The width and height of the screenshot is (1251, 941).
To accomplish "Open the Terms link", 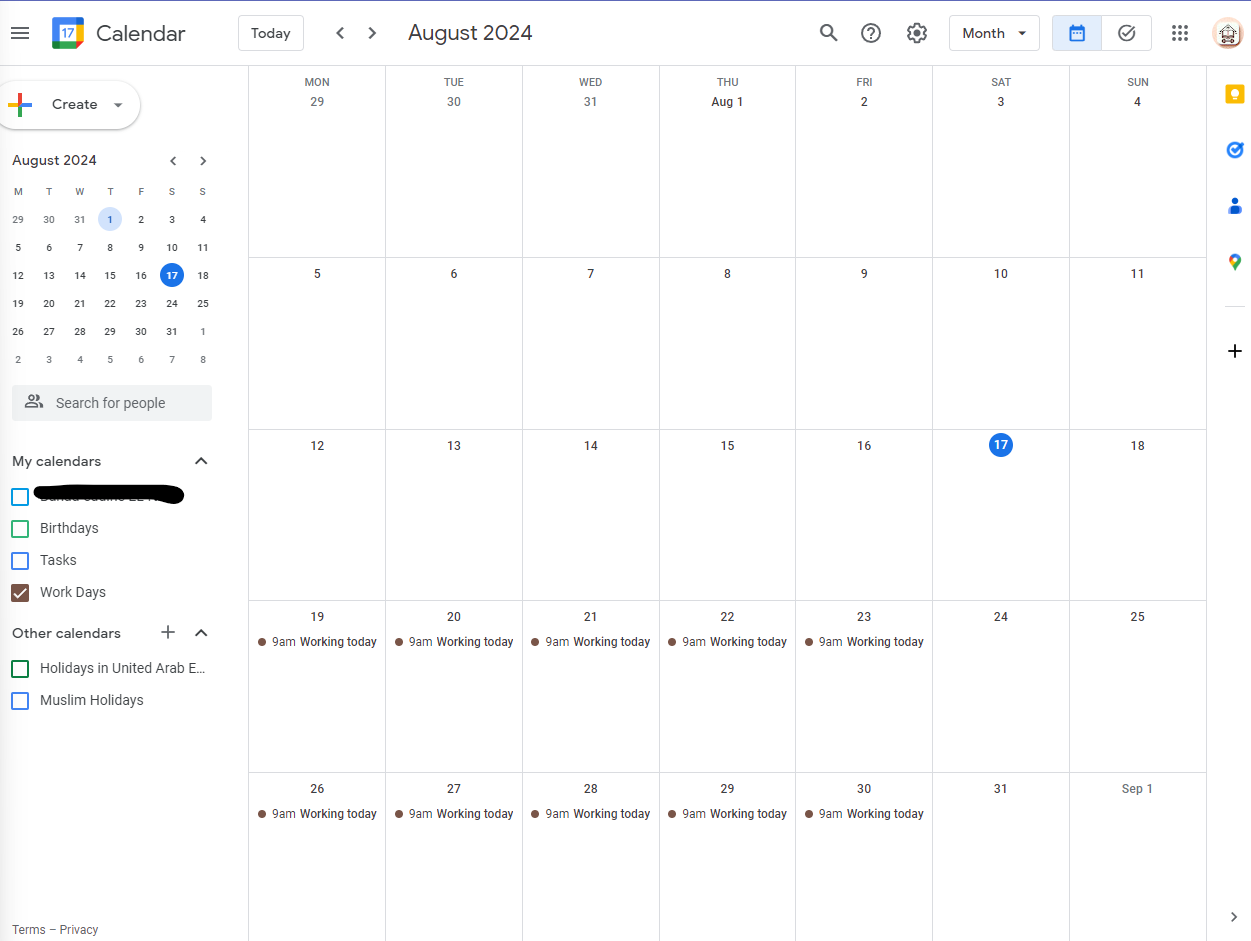I will (x=29, y=929).
